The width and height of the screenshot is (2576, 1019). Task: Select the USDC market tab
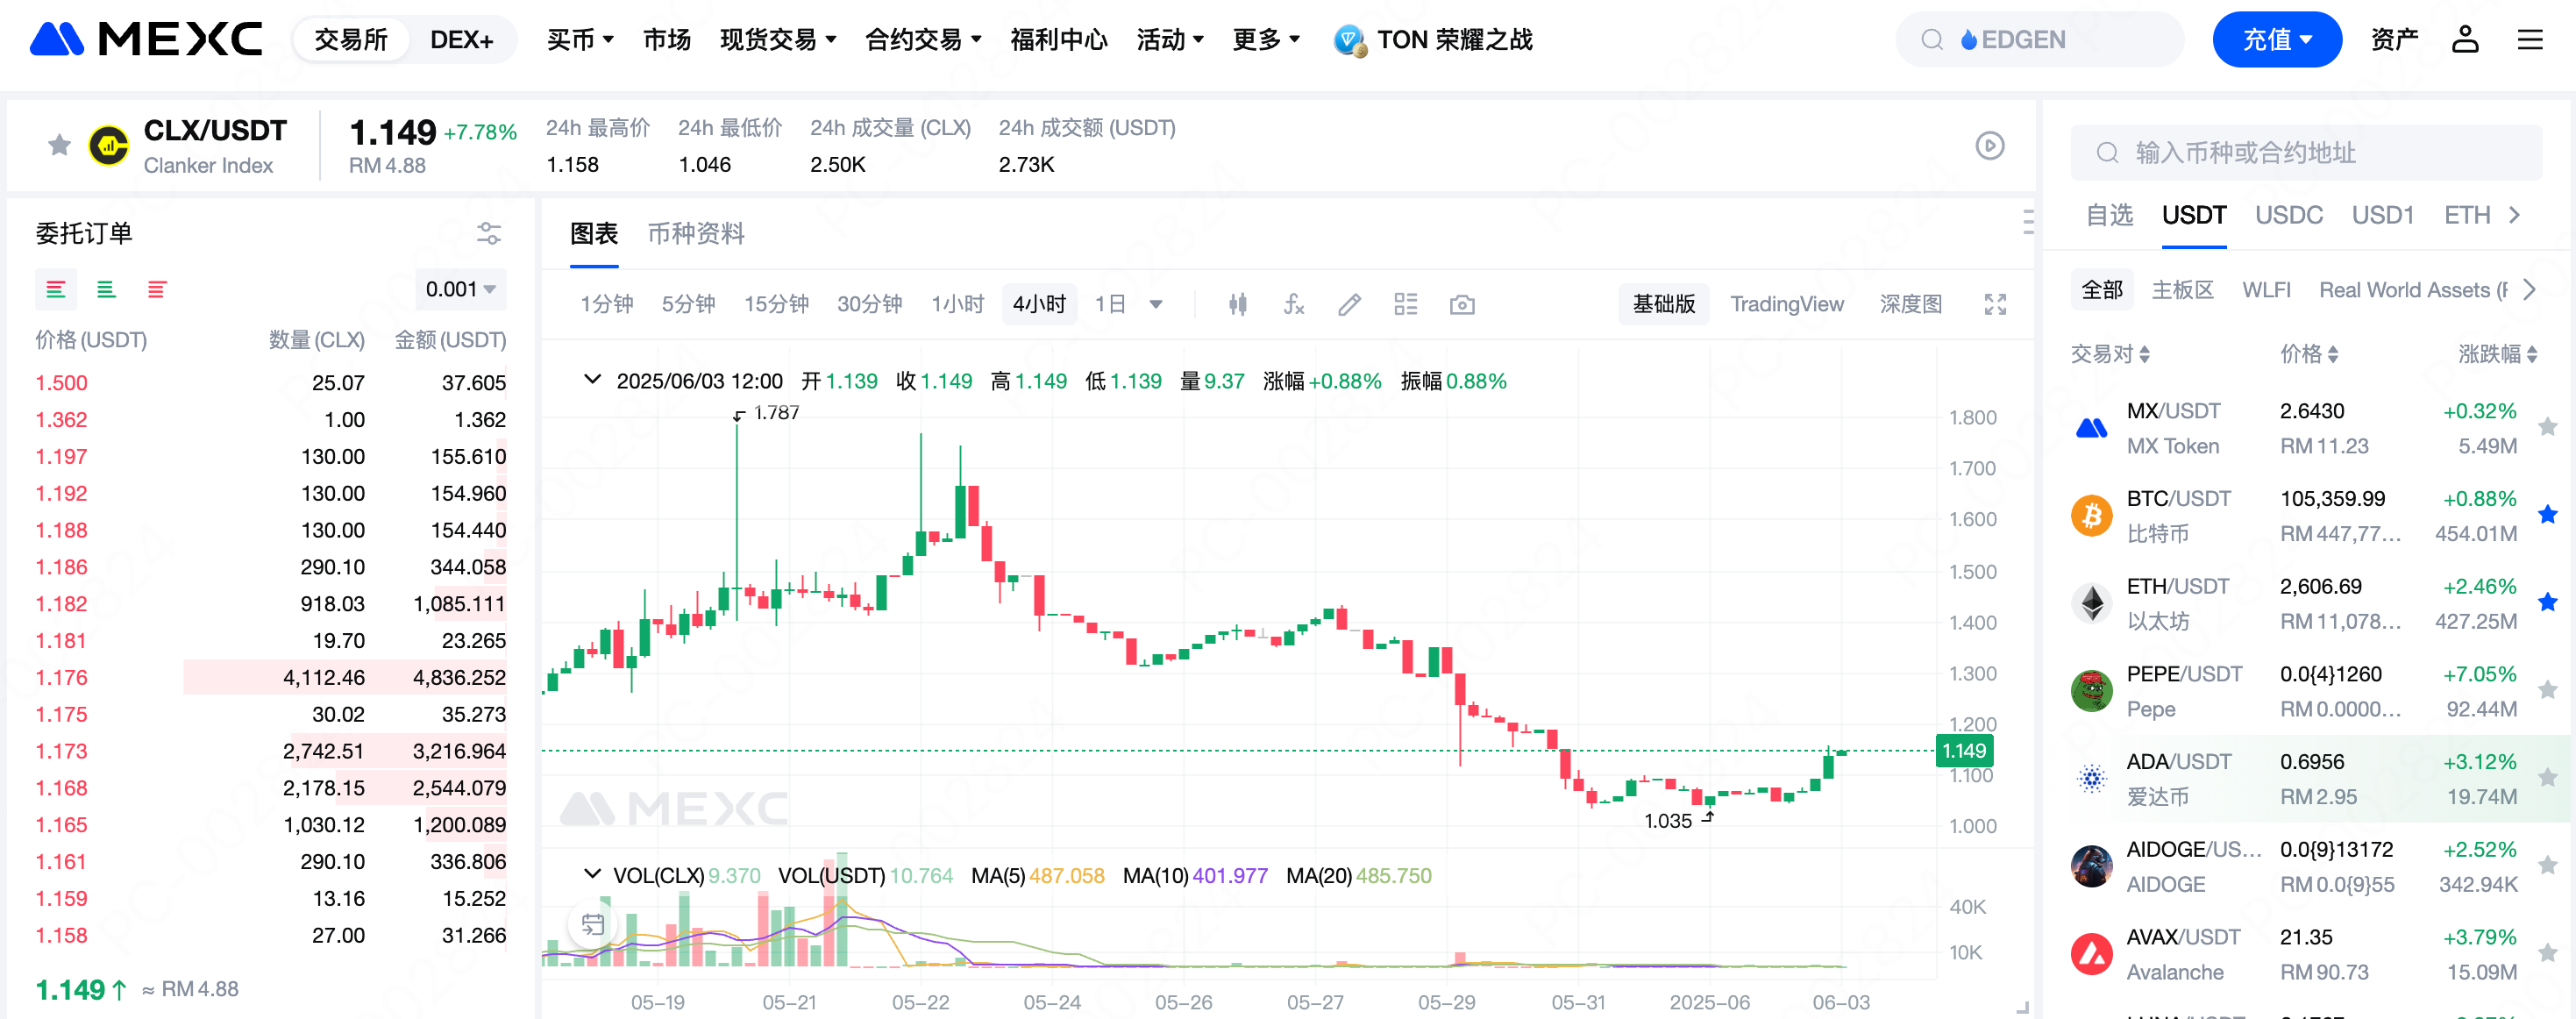click(2288, 215)
